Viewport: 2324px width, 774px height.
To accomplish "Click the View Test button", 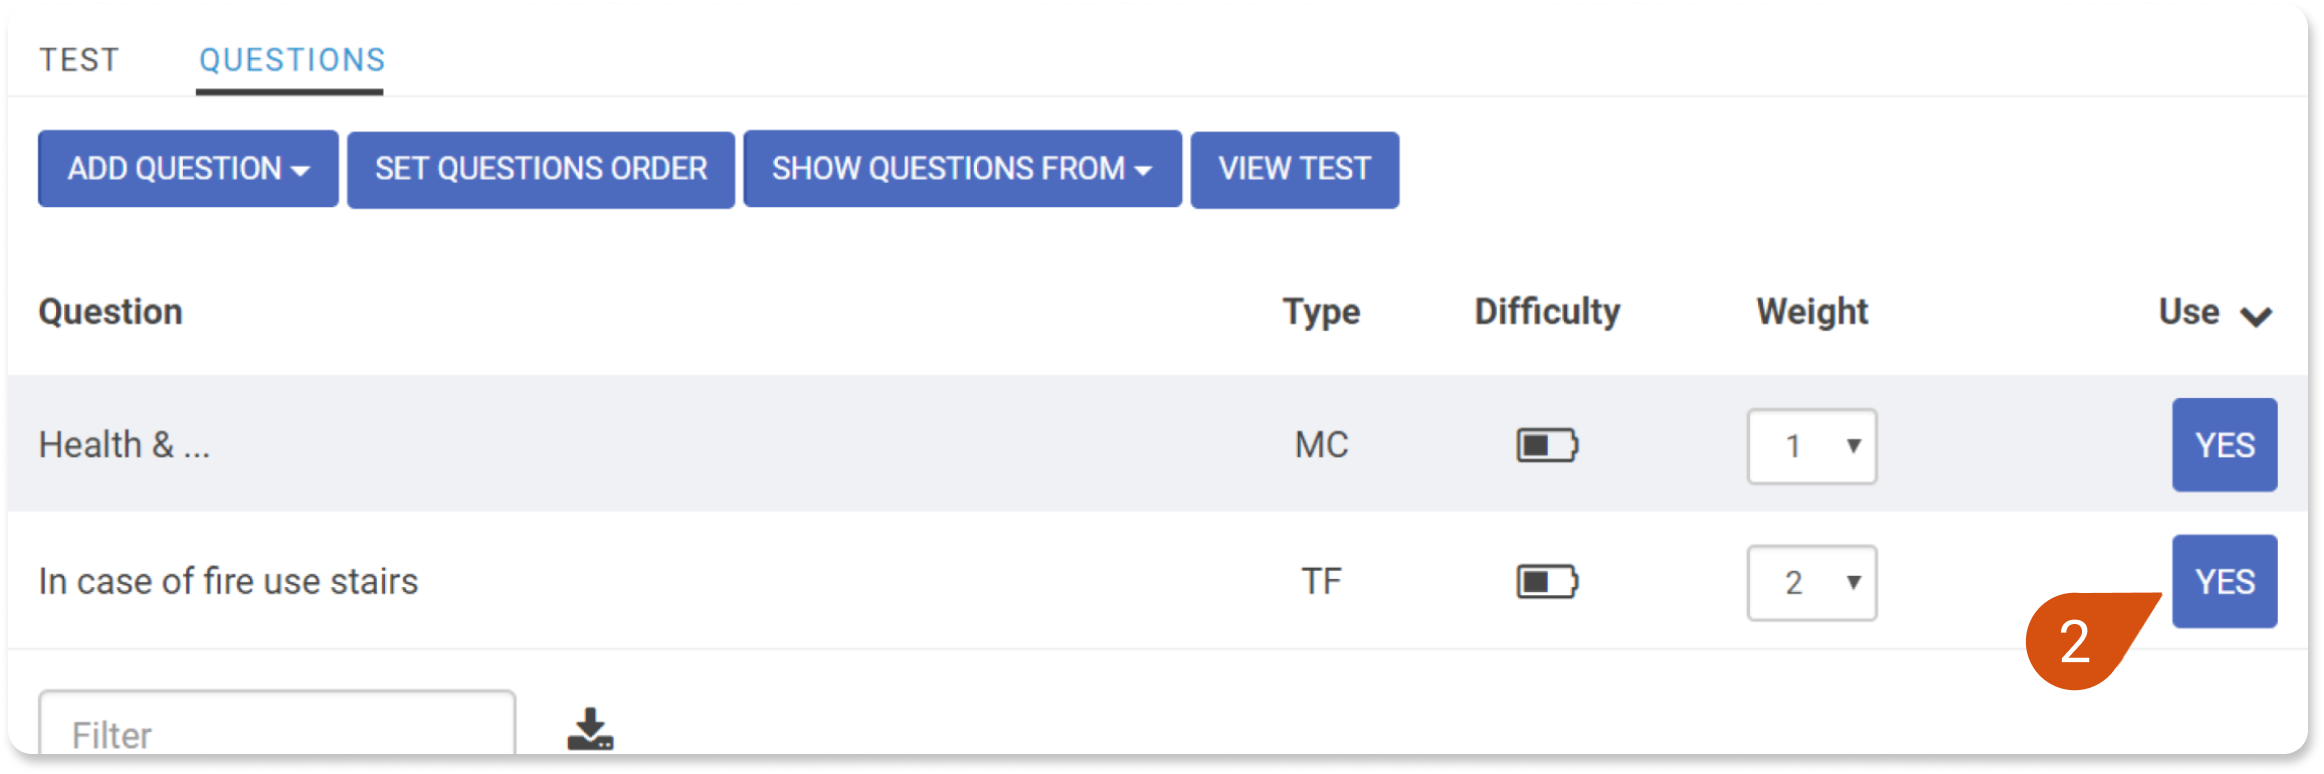I will (1295, 168).
